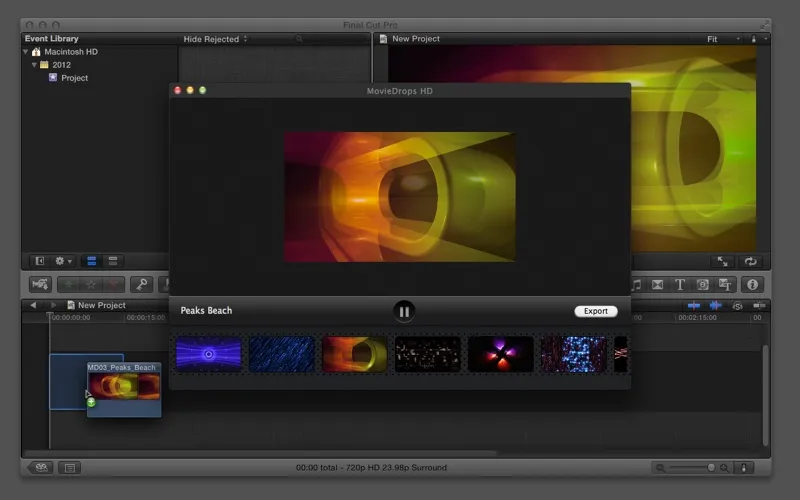Screen dimensions: 800x500
Task: Collapse the 2012 folder disclosure triangle
Action: pos(34,65)
